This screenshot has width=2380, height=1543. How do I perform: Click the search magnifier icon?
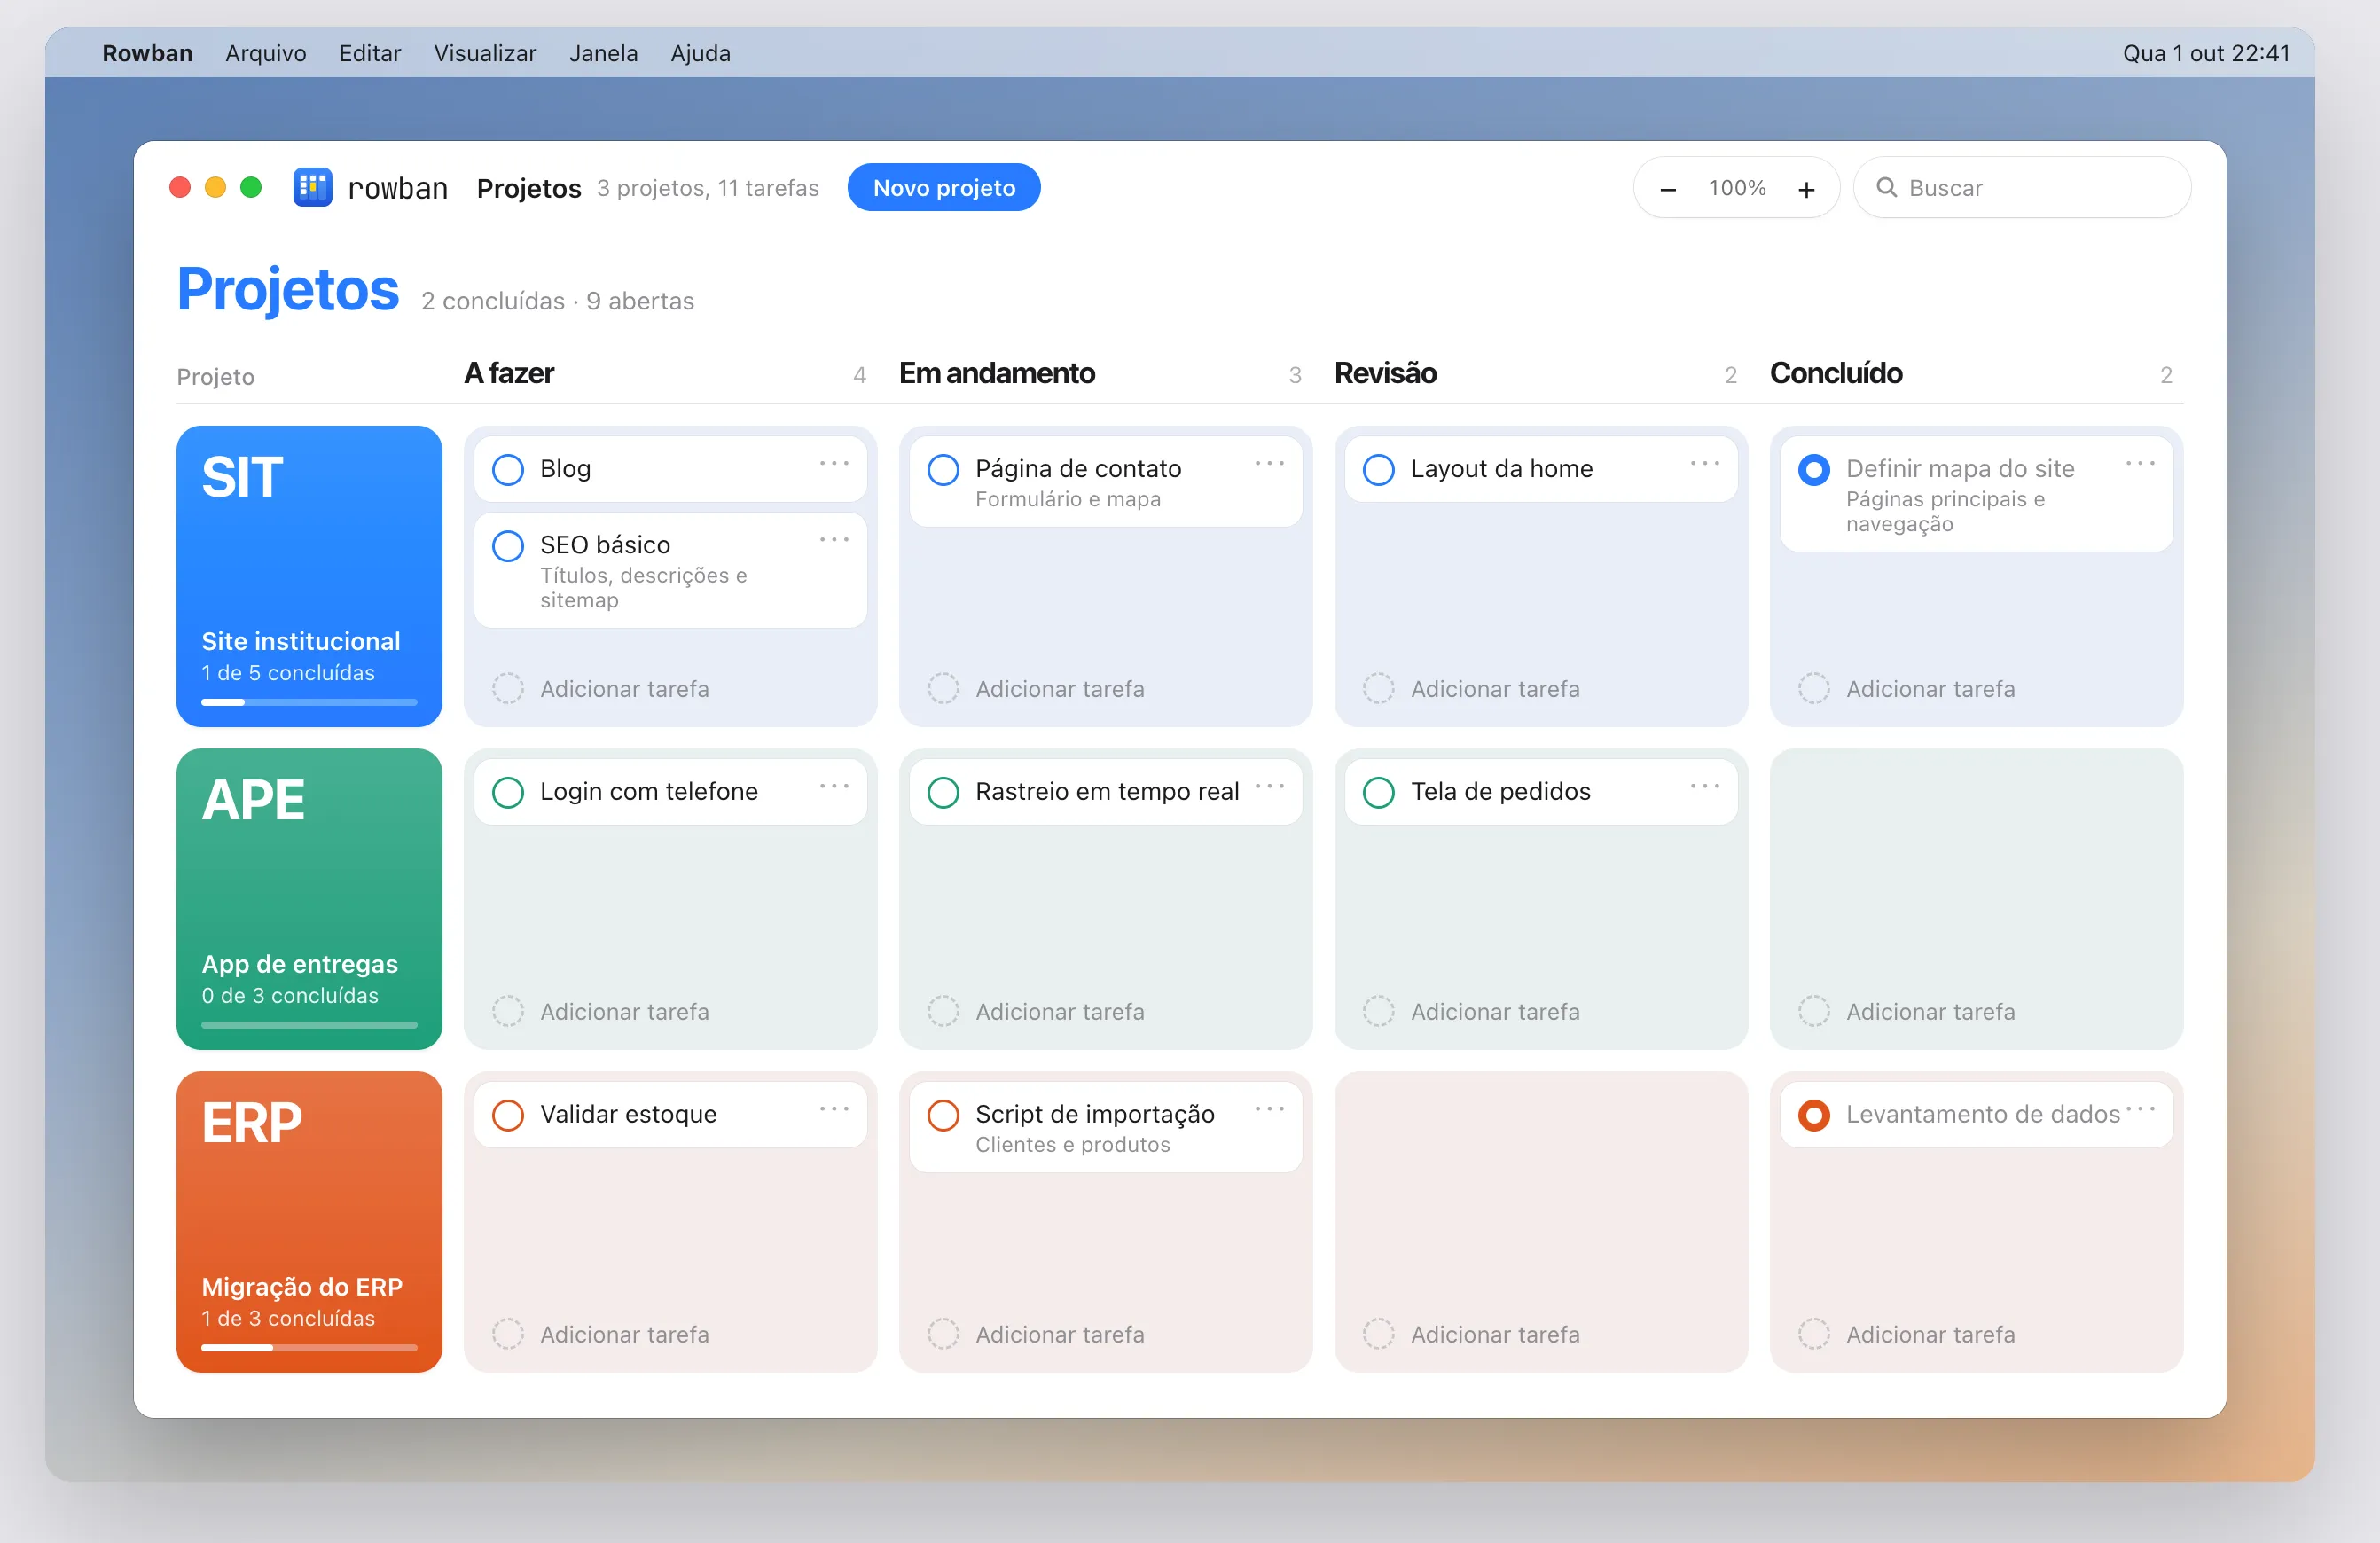pos(1886,188)
